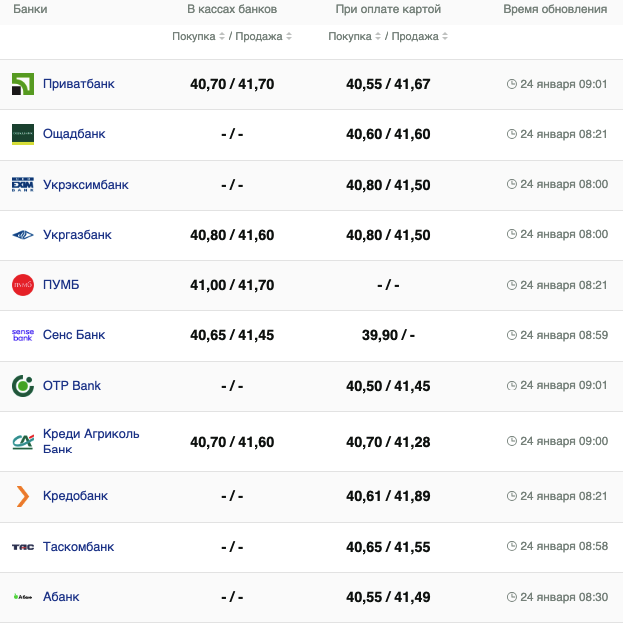Image resolution: width=624 pixels, height=624 pixels.
Task: Open the Укргазбанк bank link
Action: click(x=77, y=235)
